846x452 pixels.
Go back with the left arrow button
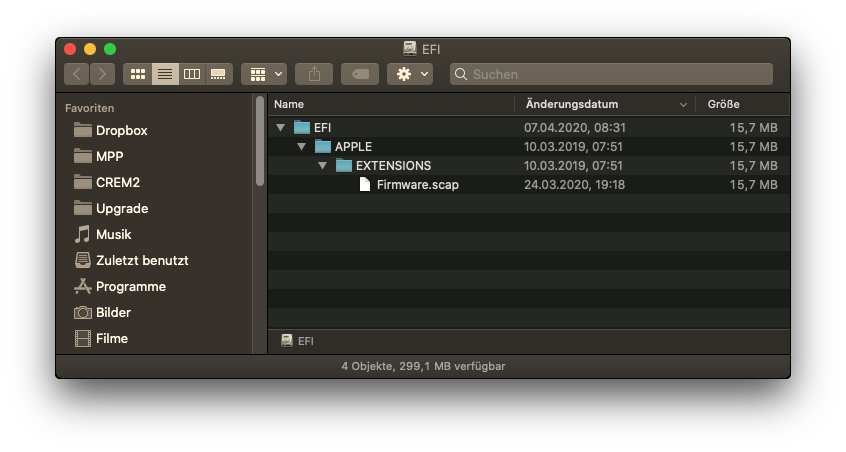pyautogui.click(x=77, y=74)
